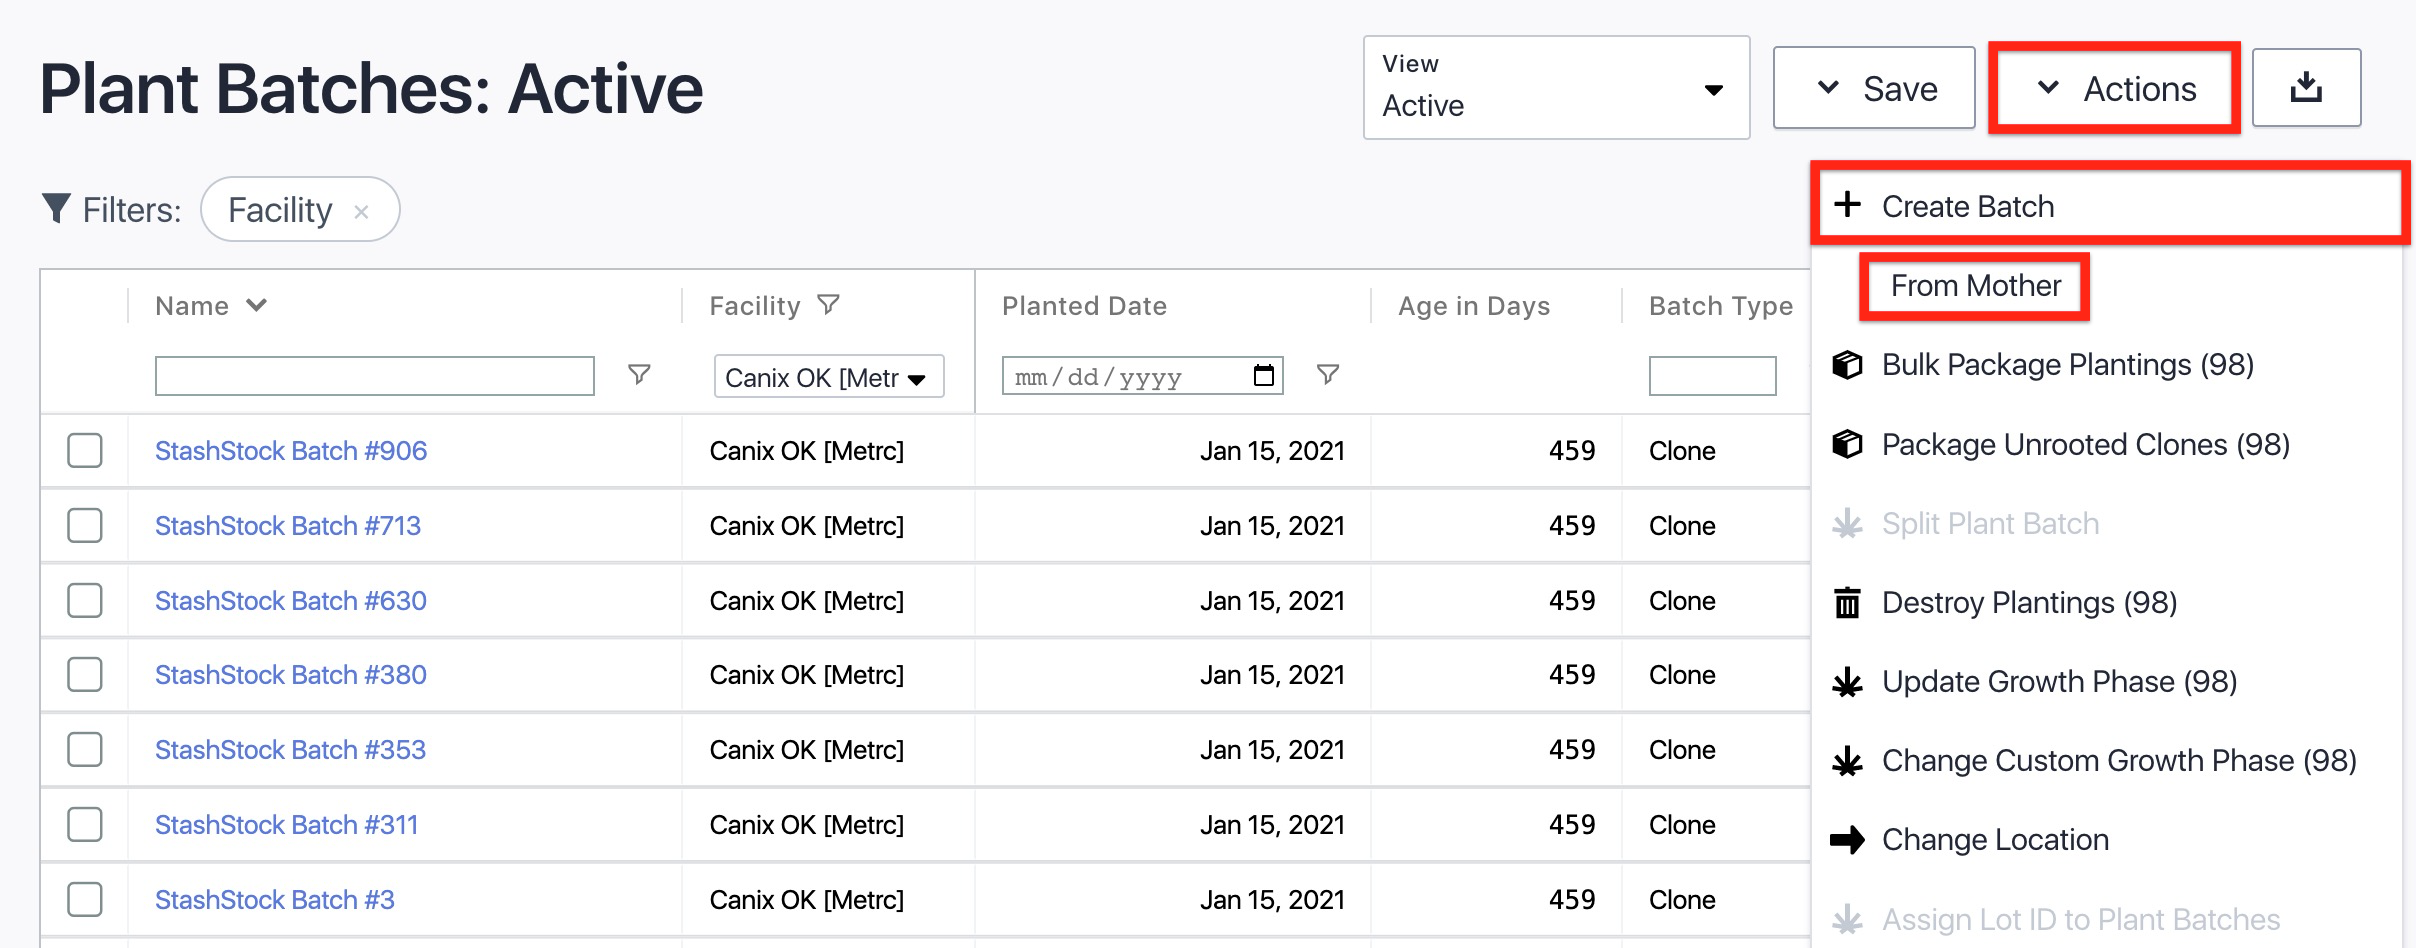This screenshot has width=2421, height=948.
Task: Remove the Facility filter chip with X
Action: [x=362, y=211]
